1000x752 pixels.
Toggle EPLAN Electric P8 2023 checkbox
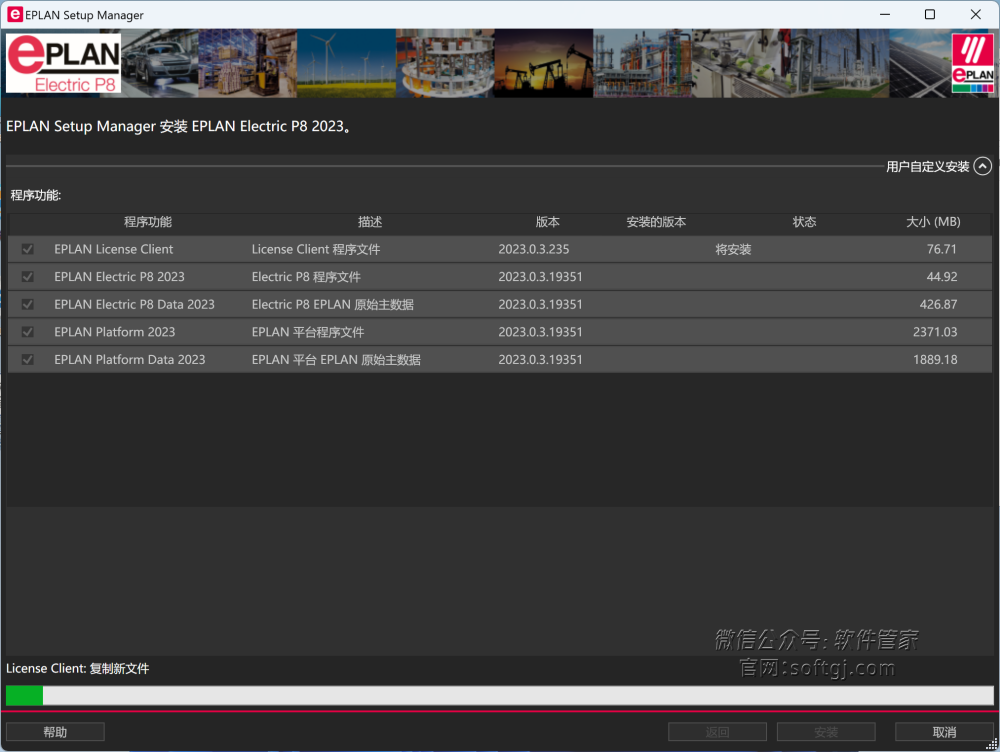click(28, 277)
